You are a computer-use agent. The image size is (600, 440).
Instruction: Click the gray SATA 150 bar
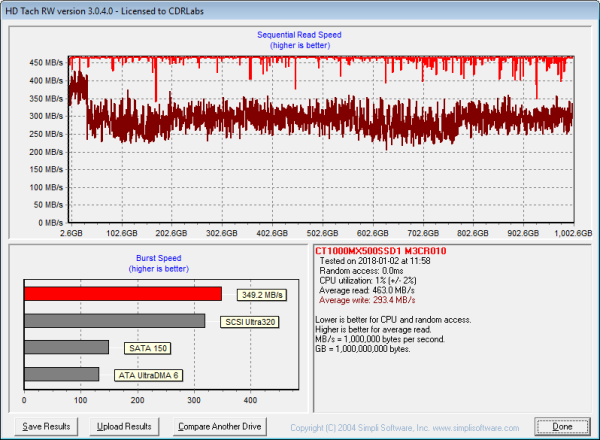[66, 347]
